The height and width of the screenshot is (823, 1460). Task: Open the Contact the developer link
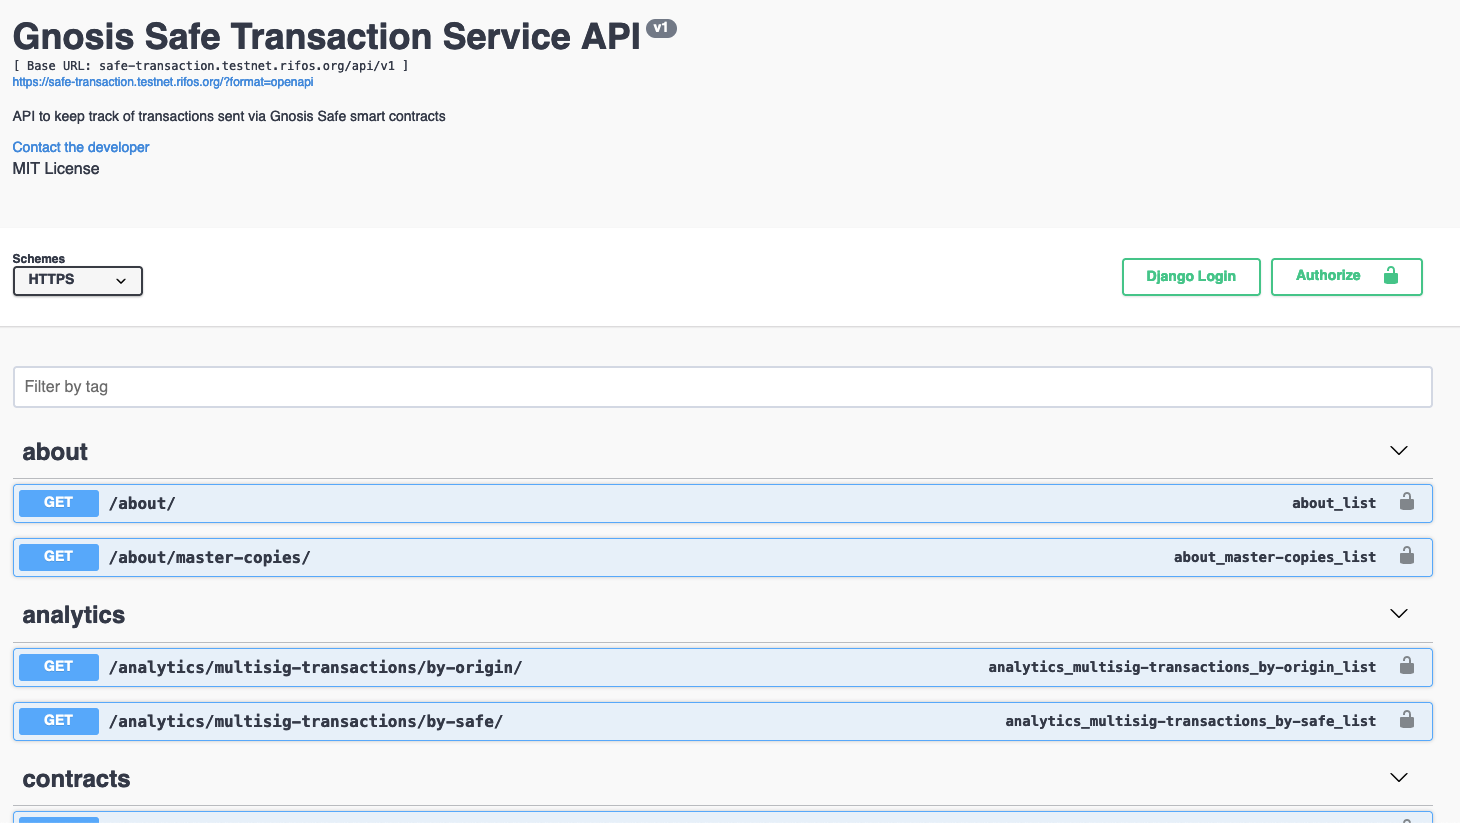click(x=81, y=147)
